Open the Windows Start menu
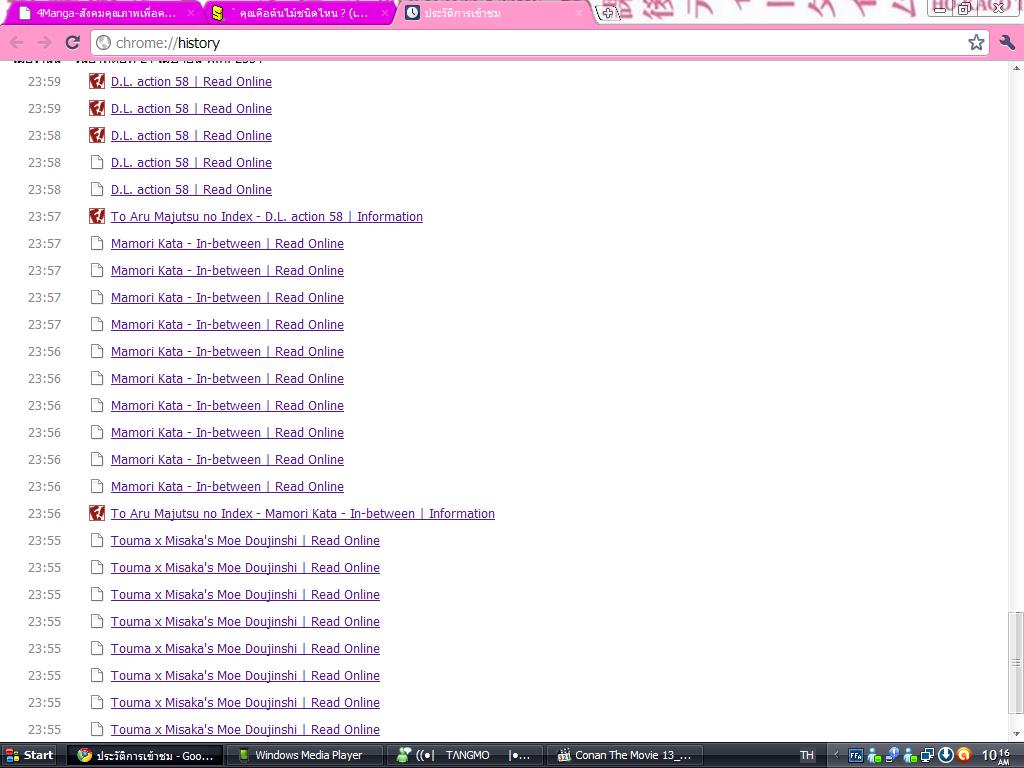1024x768 pixels. point(29,756)
